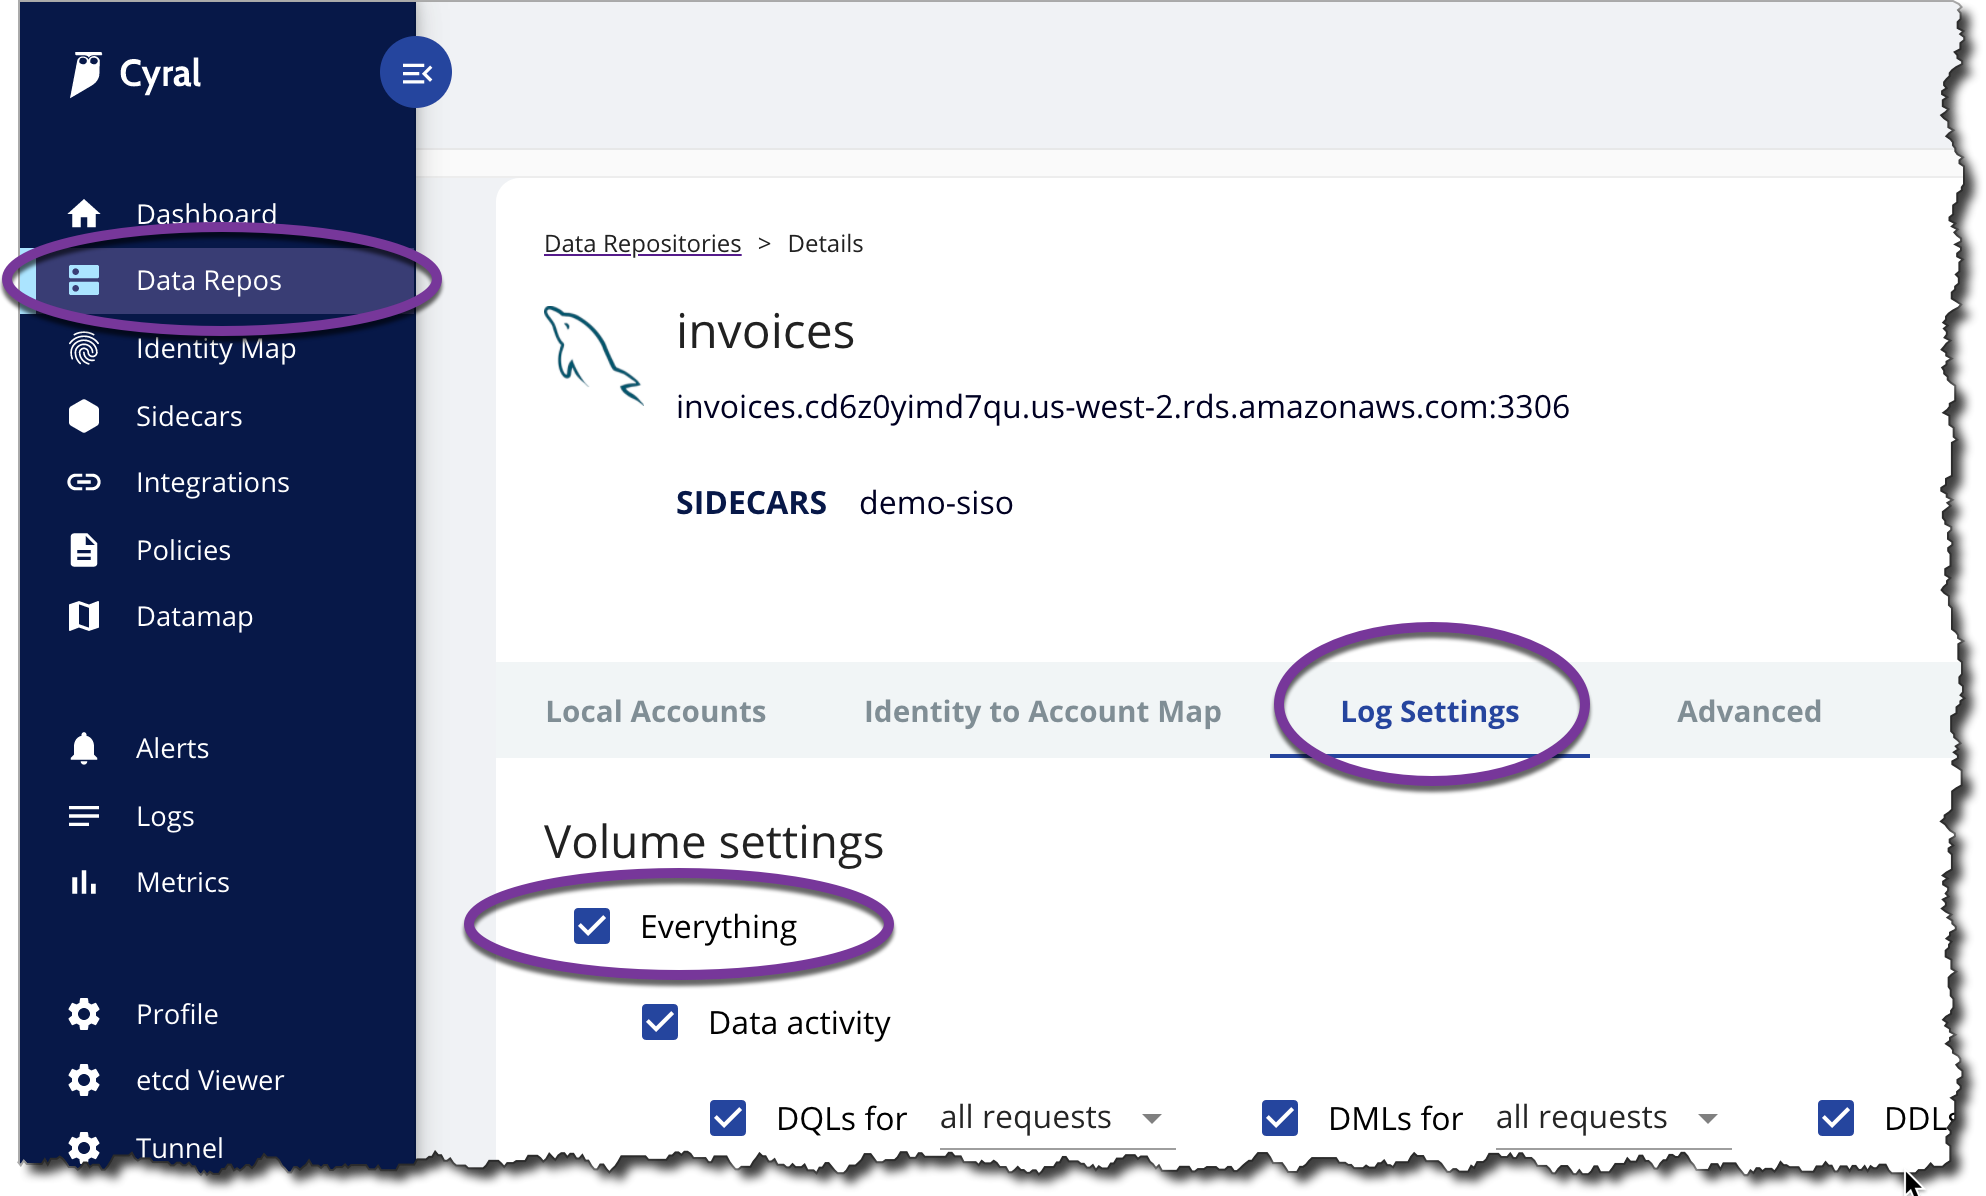The image size is (1986, 1196).
Task: Click the Alerts bell icon
Action: [x=84, y=748]
